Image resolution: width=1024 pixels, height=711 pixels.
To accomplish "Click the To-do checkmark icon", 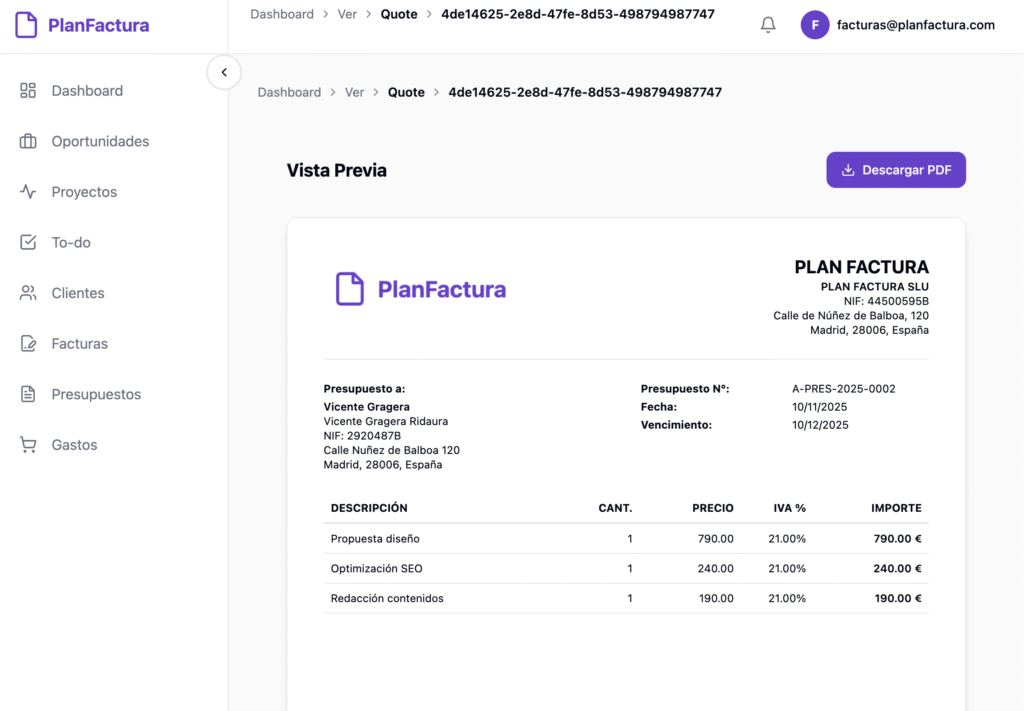I will pyautogui.click(x=28, y=242).
